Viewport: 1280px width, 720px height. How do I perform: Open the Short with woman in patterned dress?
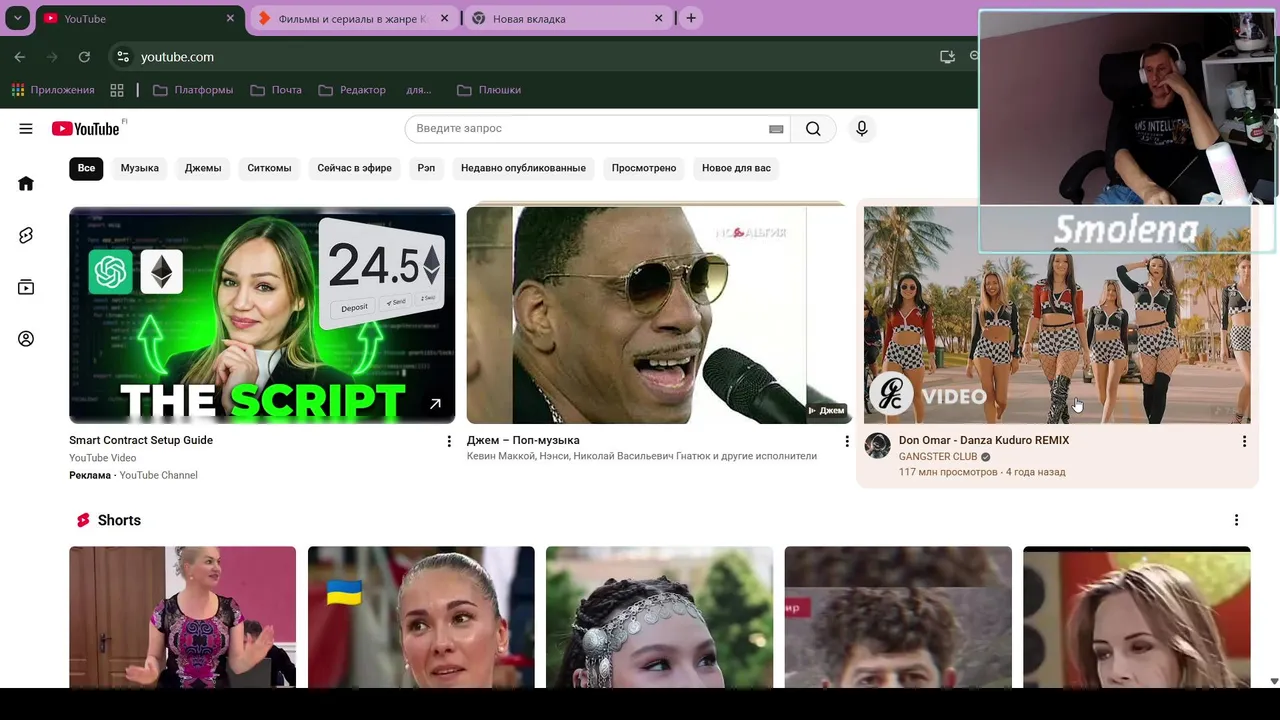point(182,617)
